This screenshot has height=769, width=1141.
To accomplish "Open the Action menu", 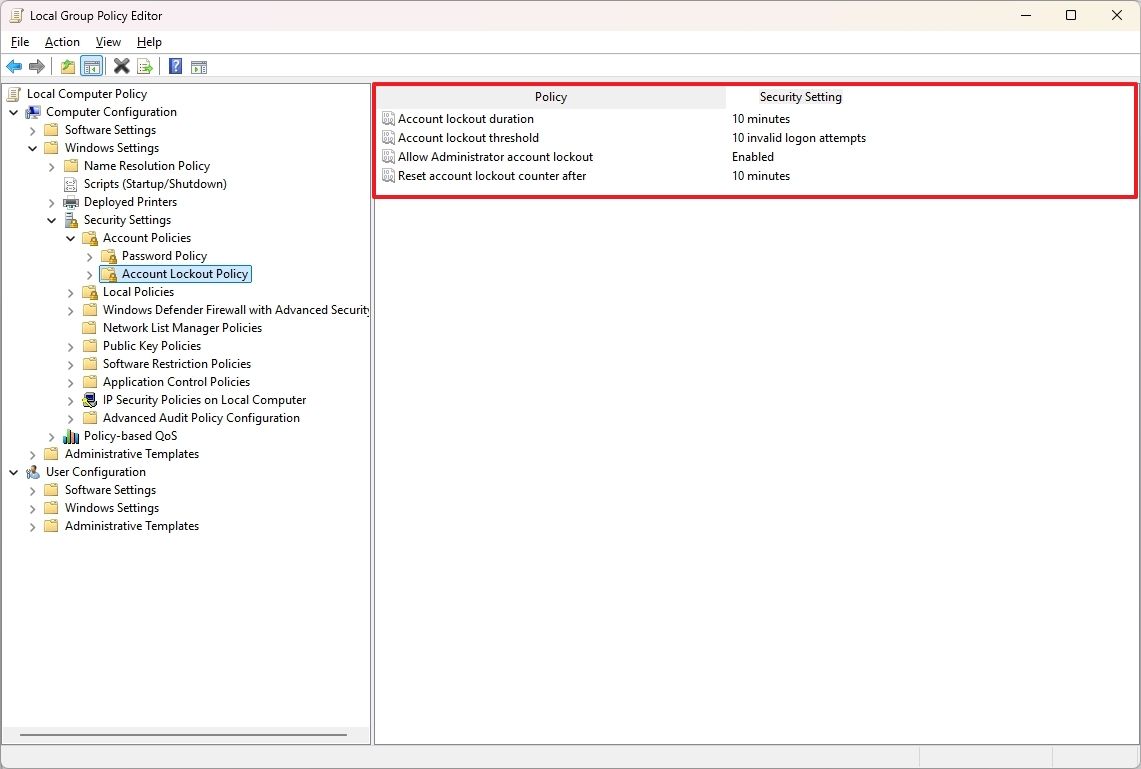I will pos(61,42).
